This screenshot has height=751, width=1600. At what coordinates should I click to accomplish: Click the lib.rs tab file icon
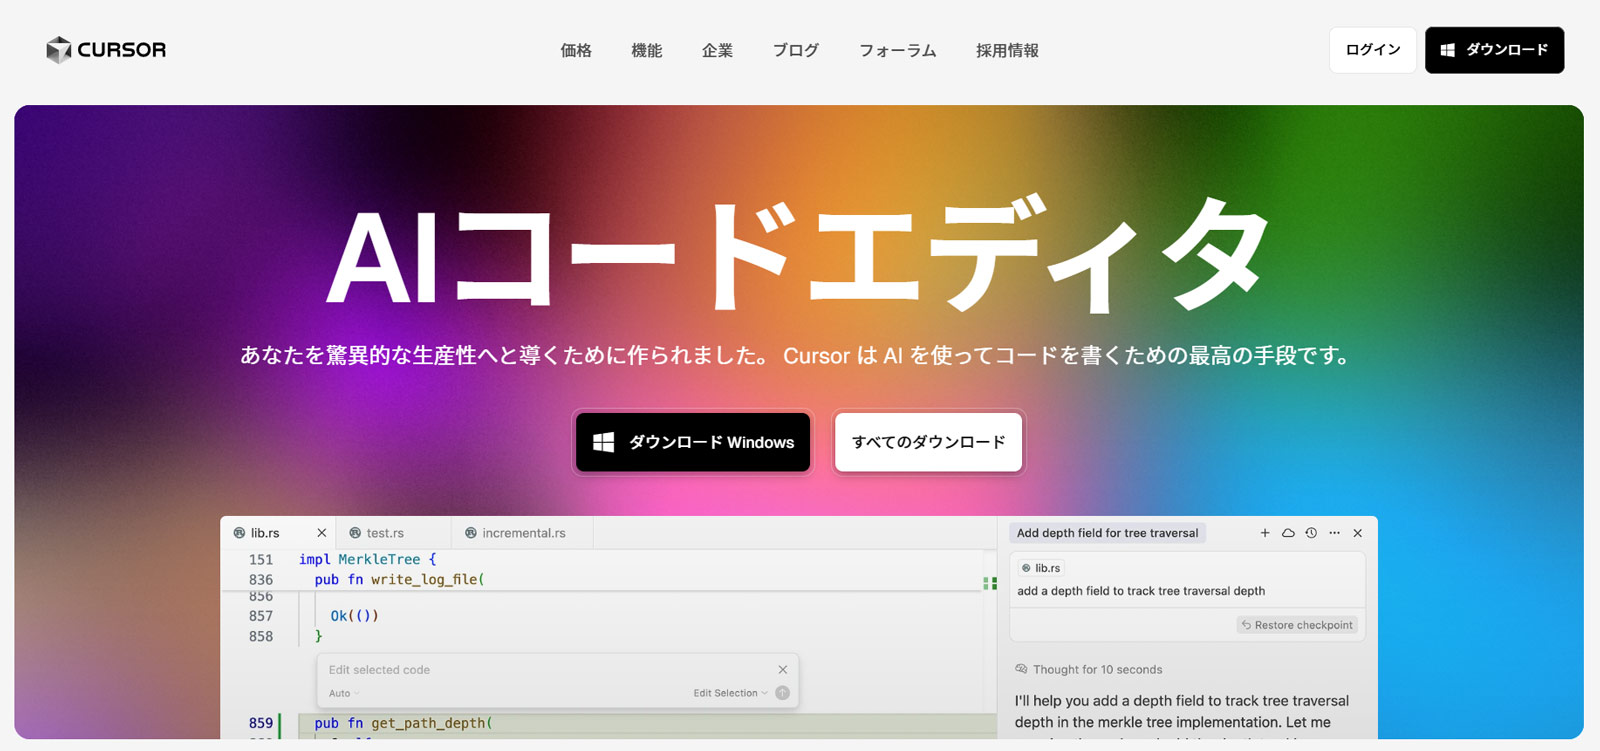coord(239,533)
